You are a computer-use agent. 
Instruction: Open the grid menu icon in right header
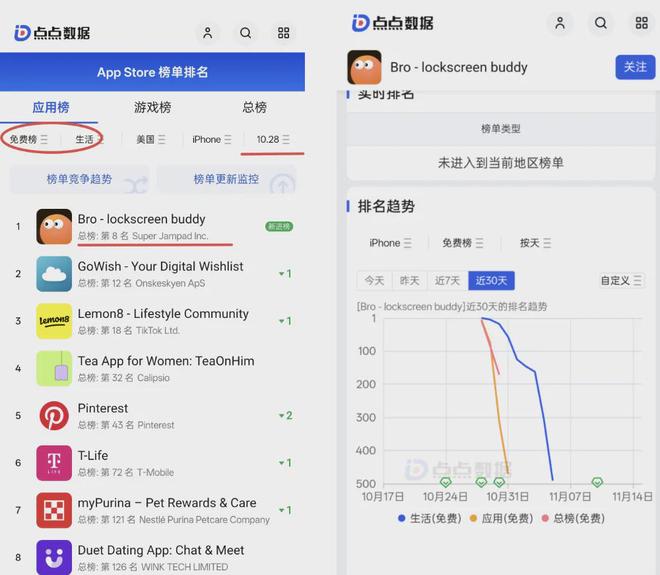[x=641, y=23]
